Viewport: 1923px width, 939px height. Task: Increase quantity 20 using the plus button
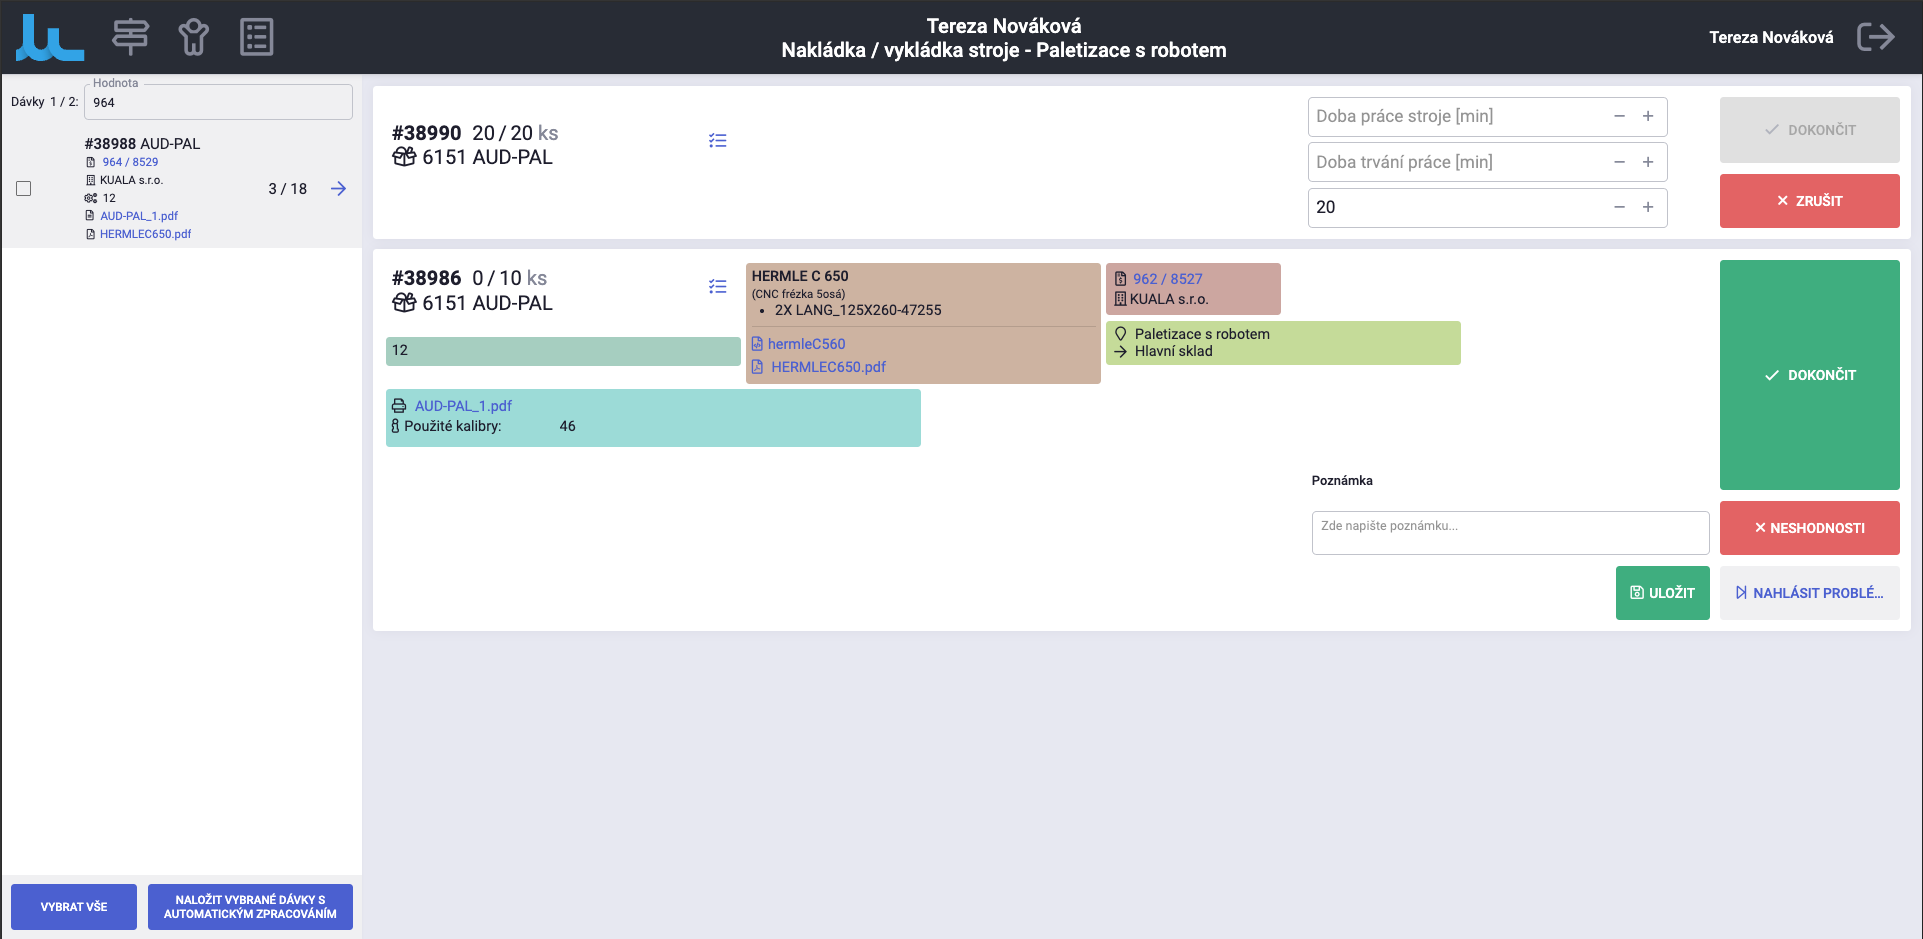pyautogui.click(x=1648, y=207)
